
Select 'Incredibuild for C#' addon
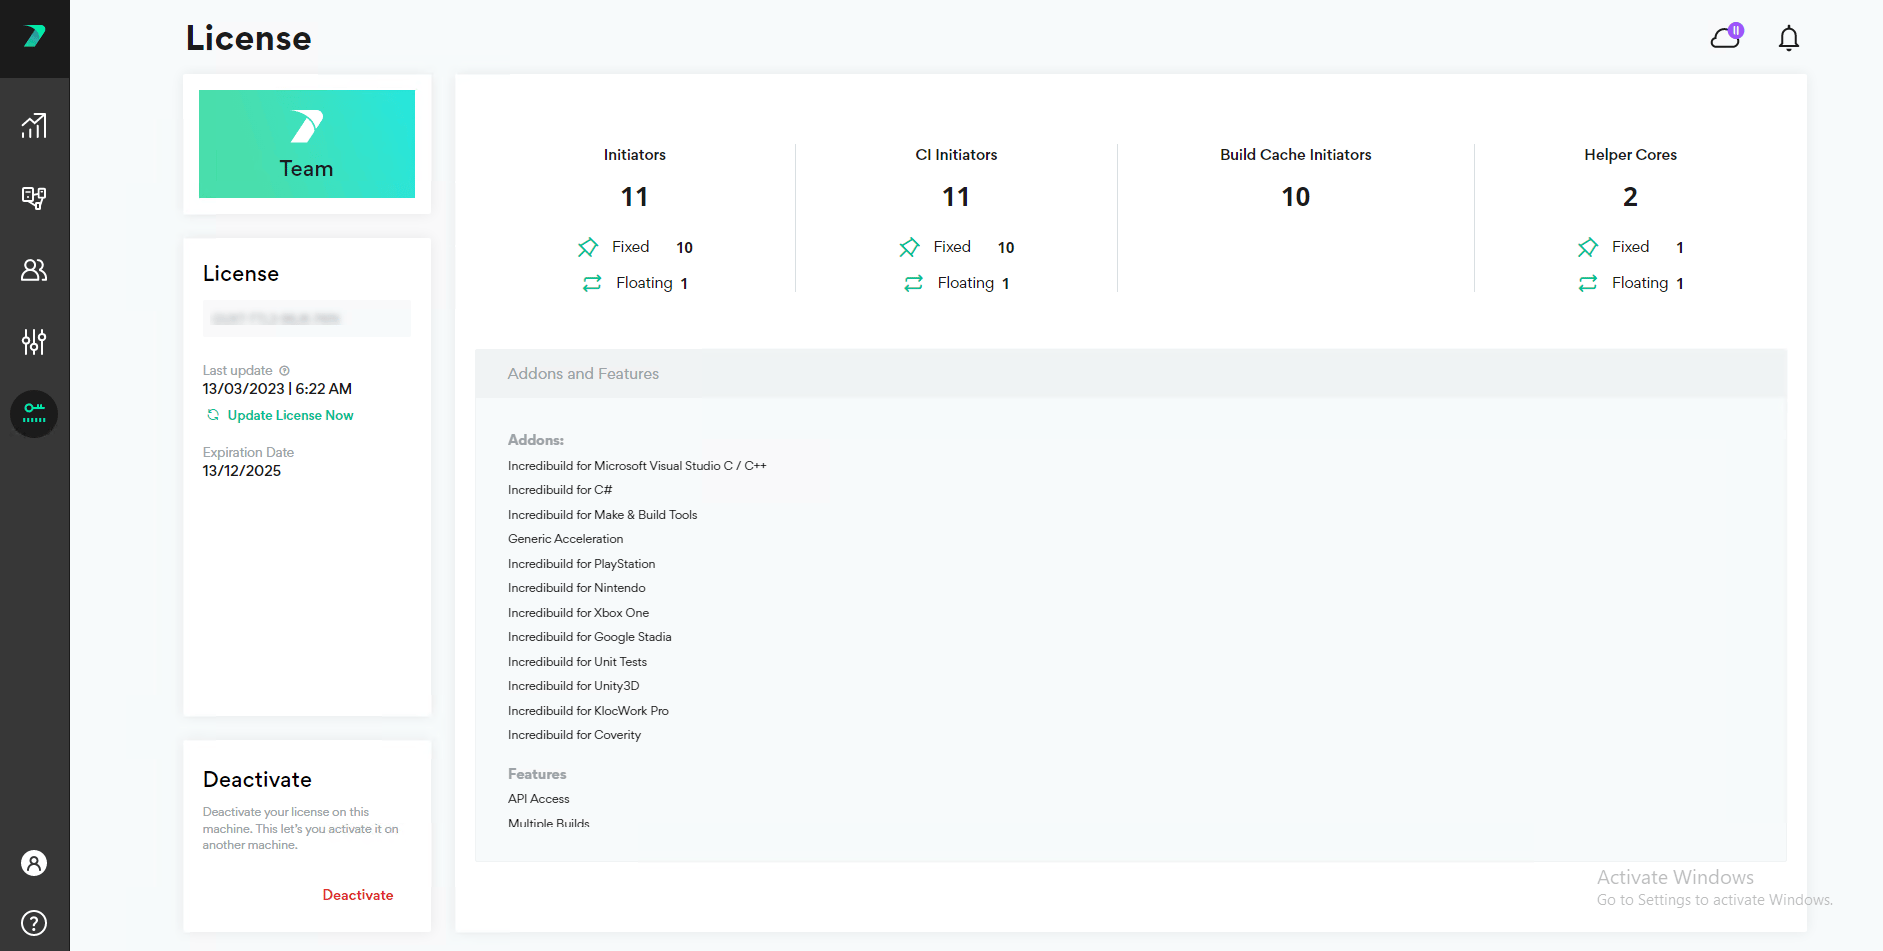point(560,490)
